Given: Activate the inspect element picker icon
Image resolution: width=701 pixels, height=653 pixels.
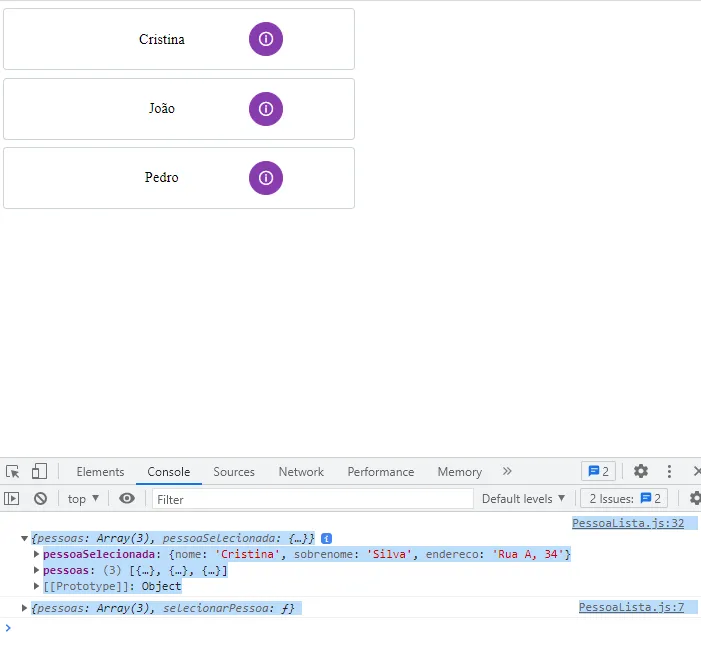Looking at the screenshot, I should [x=13, y=472].
